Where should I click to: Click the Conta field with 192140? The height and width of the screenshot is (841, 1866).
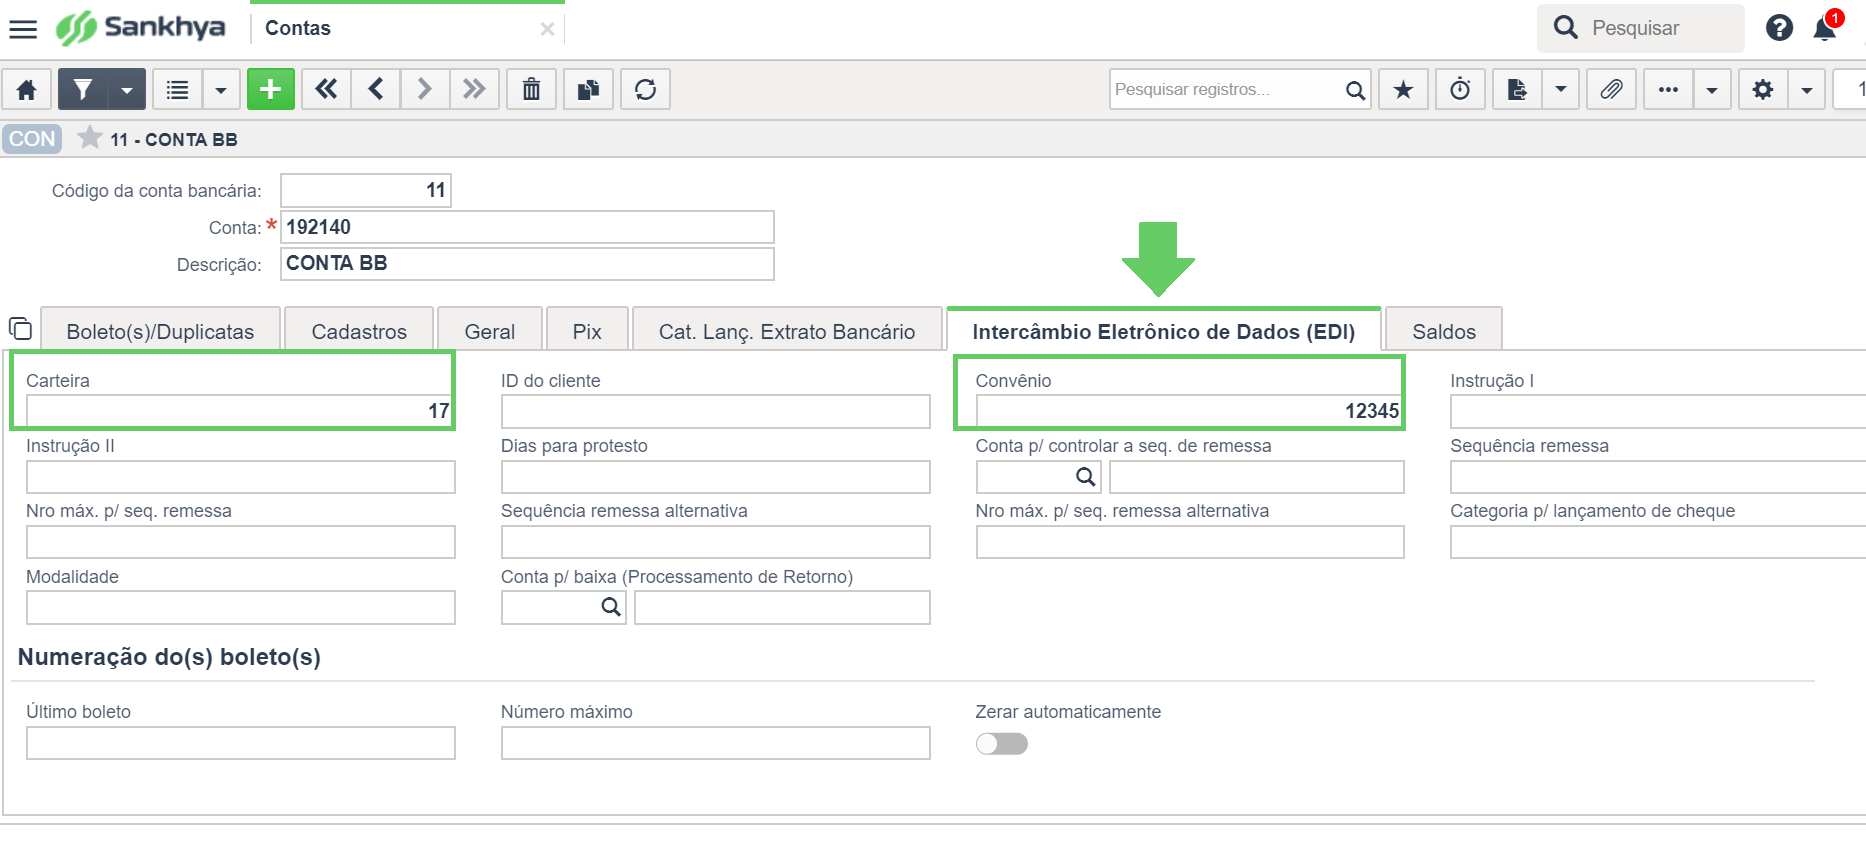[x=527, y=227]
